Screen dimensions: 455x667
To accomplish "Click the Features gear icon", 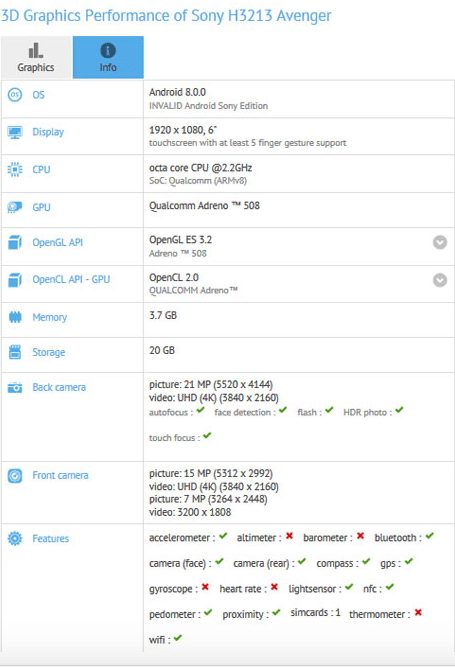I will coord(15,539).
